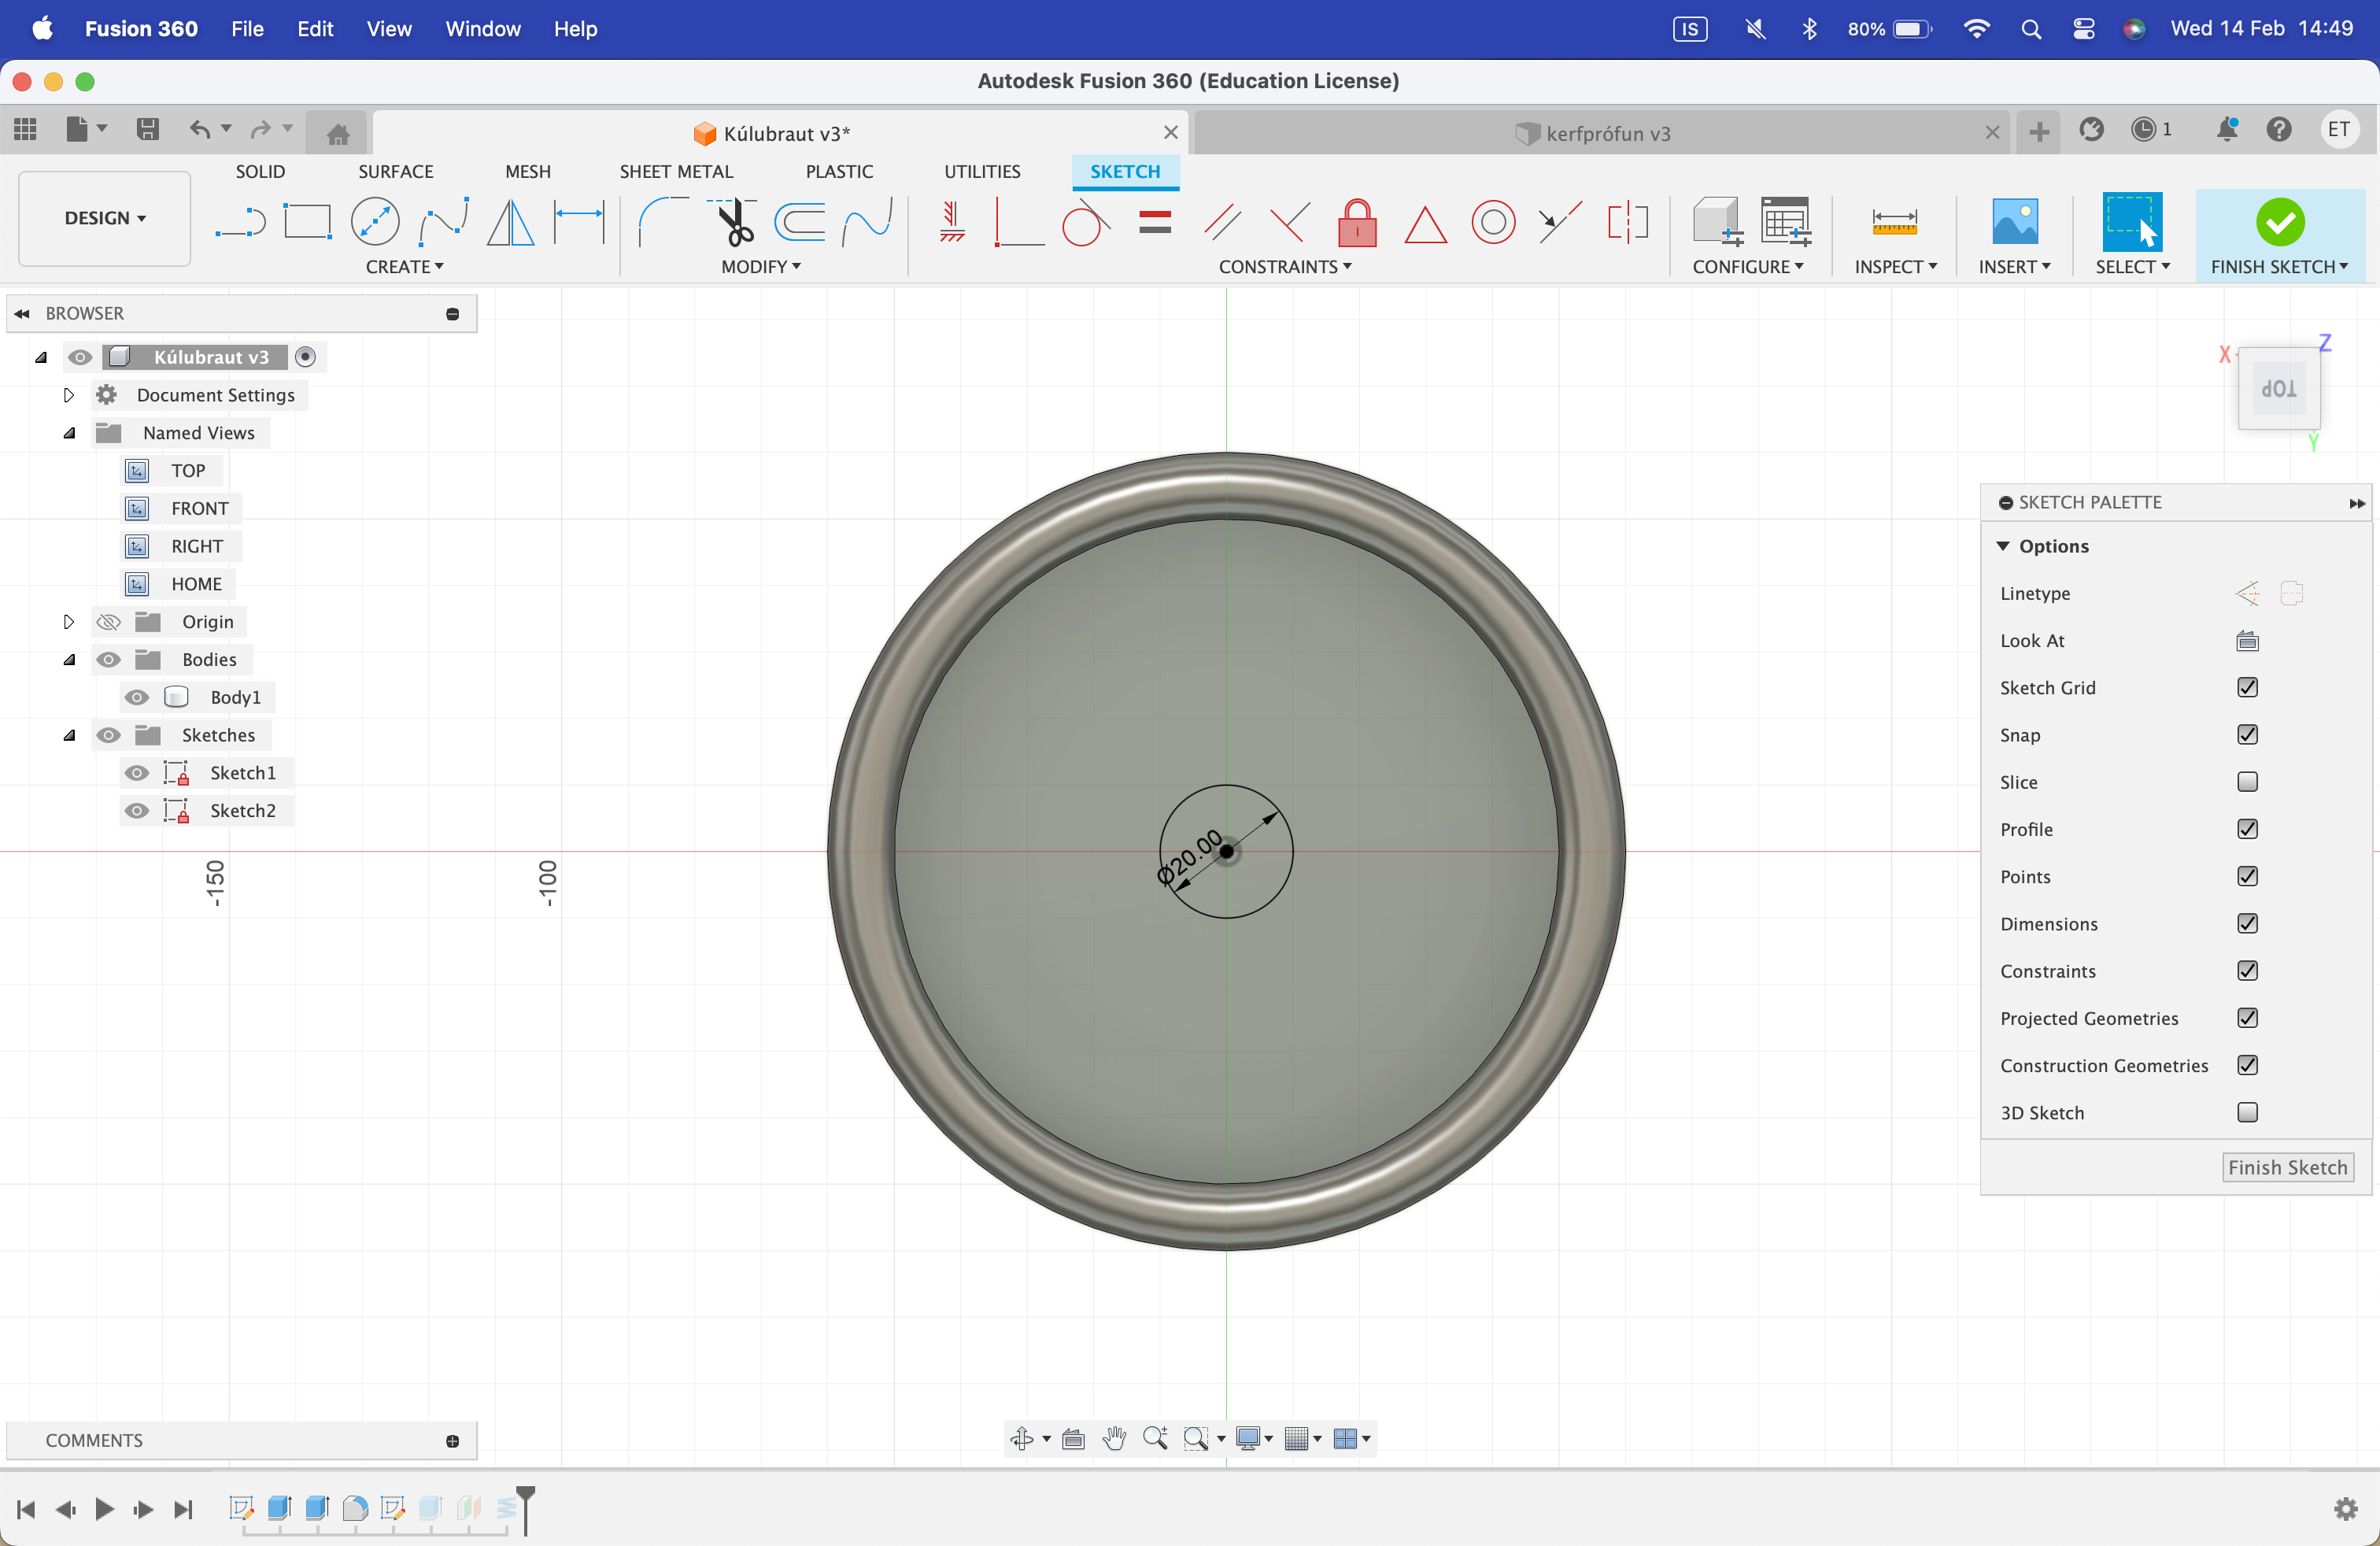Toggle the Sketch Grid checkbox
Image resolution: width=2380 pixels, height=1546 pixels.
point(2247,688)
